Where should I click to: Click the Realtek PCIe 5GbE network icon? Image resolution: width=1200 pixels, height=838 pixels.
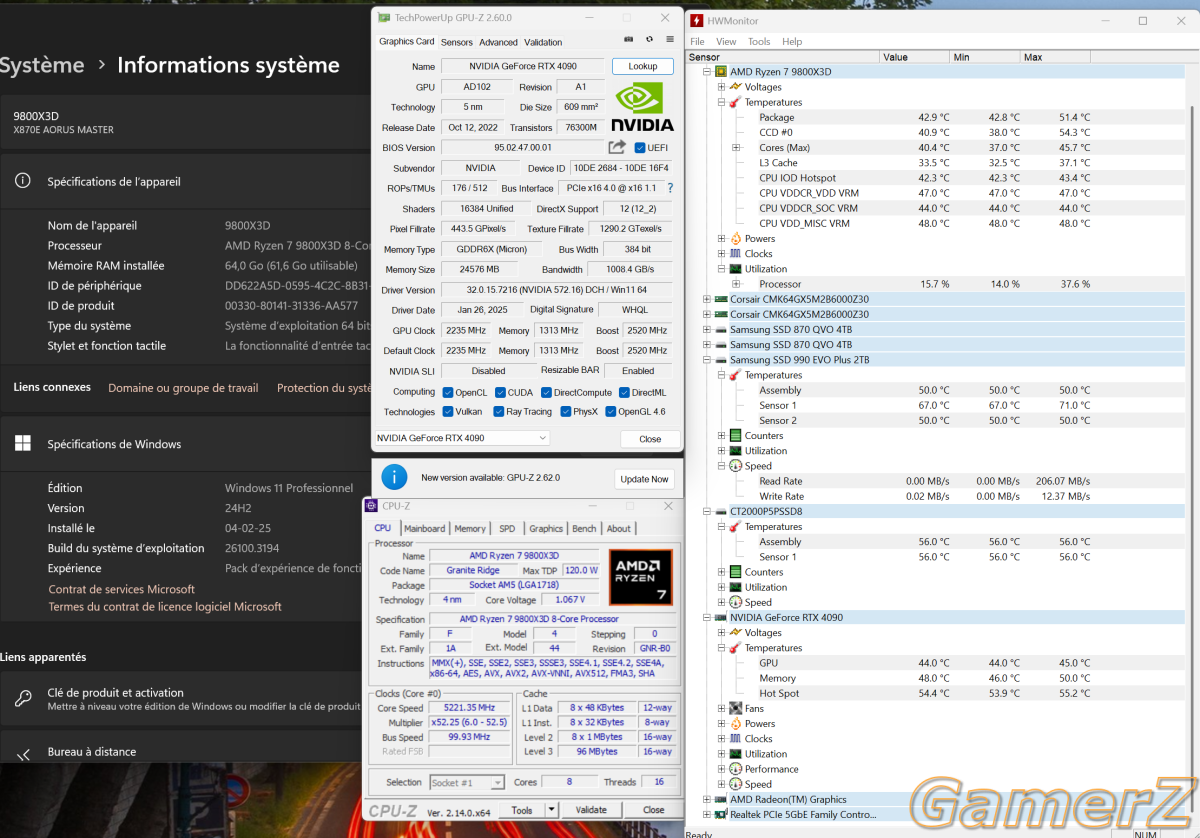[721, 814]
